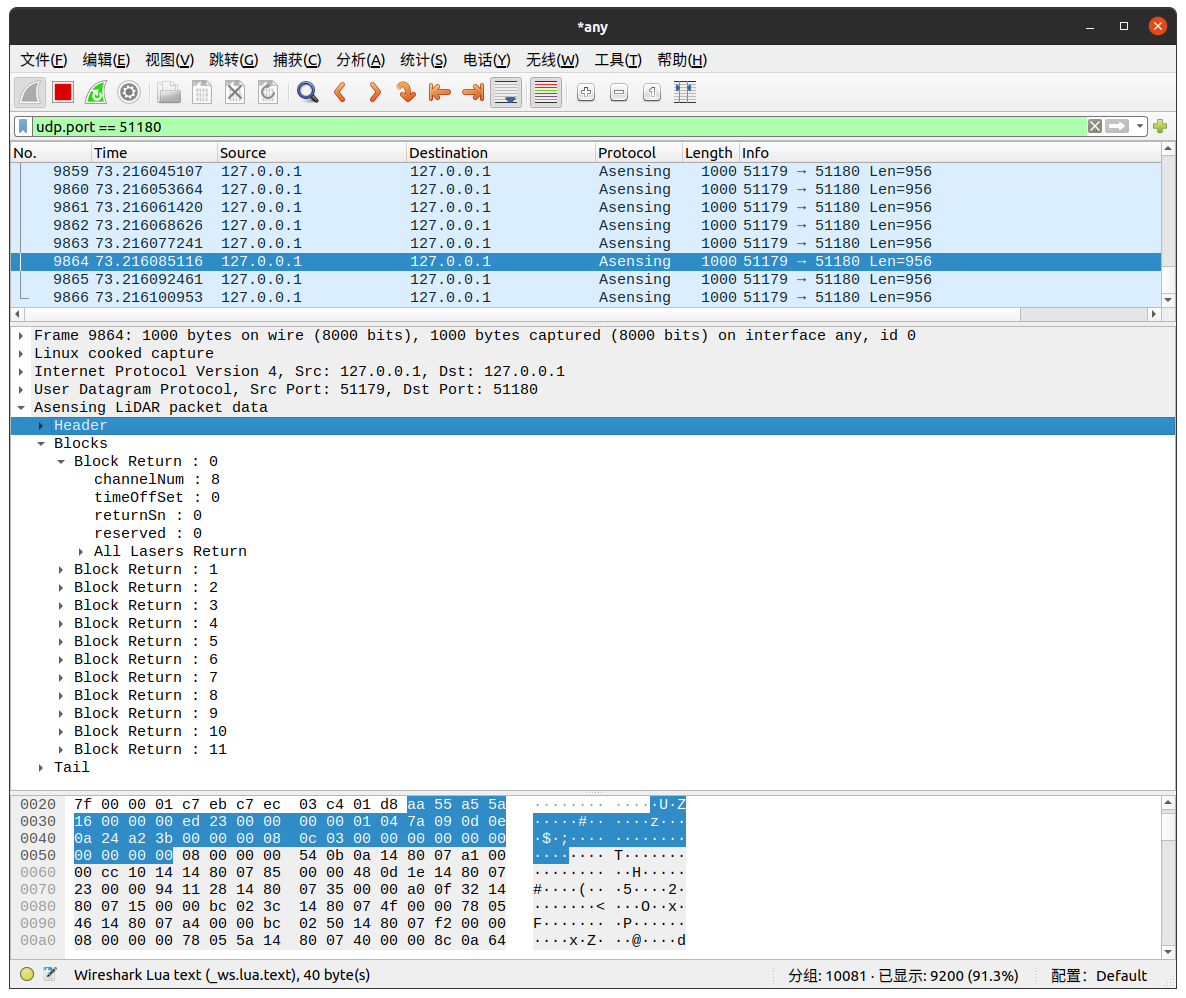Clear the display filter with the X

tap(1095, 126)
